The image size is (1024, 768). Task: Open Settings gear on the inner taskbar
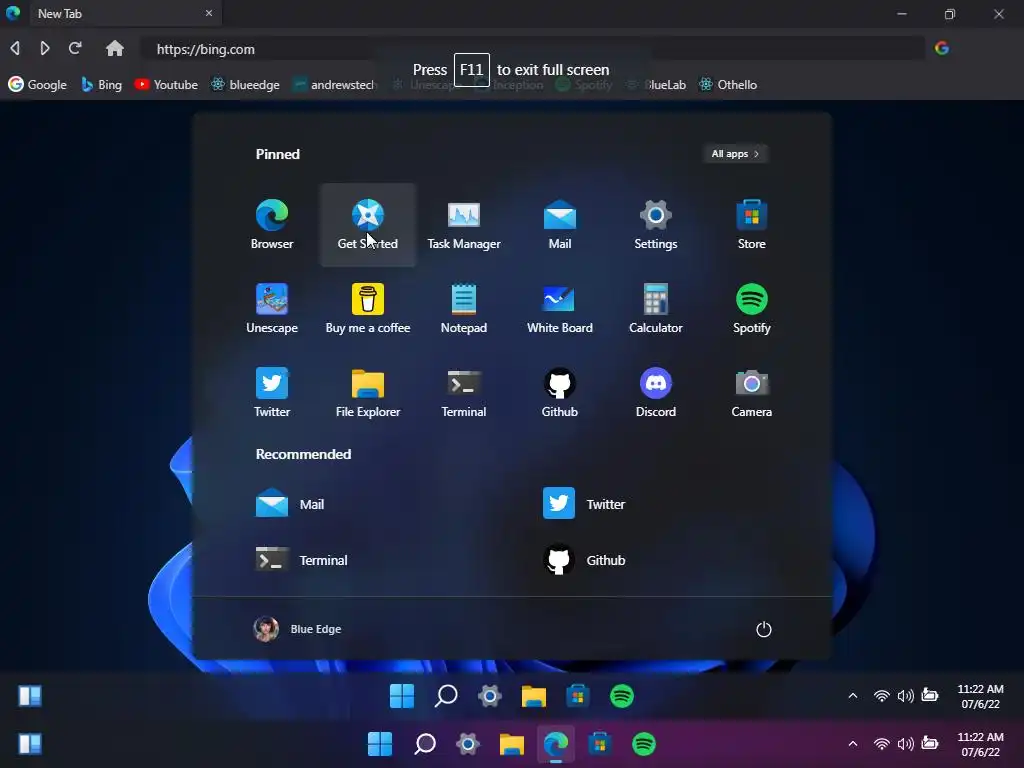490,696
